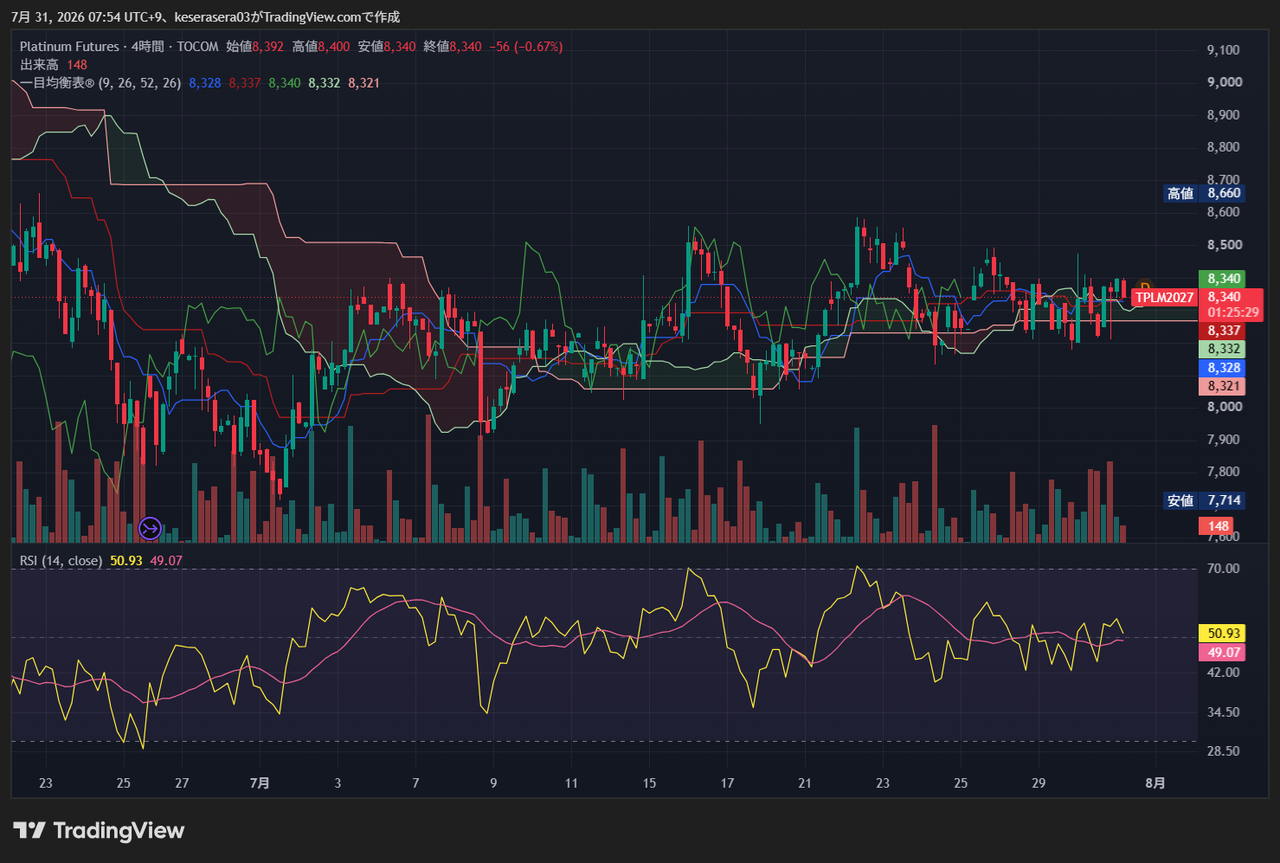This screenshot has height=863, width=1280.
Task: Click the 安値 7,714 low marker on the price scale
Action: [1205, 500]
